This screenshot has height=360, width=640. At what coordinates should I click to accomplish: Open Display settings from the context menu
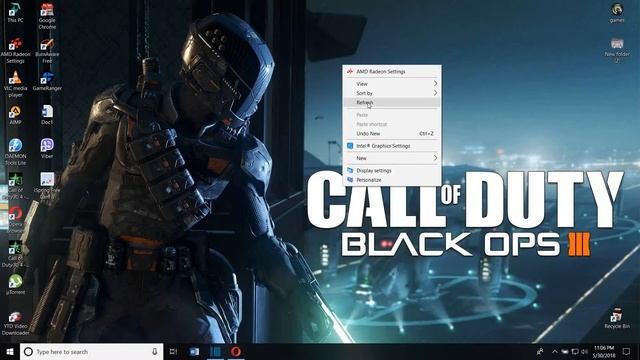tap(392, 171)
